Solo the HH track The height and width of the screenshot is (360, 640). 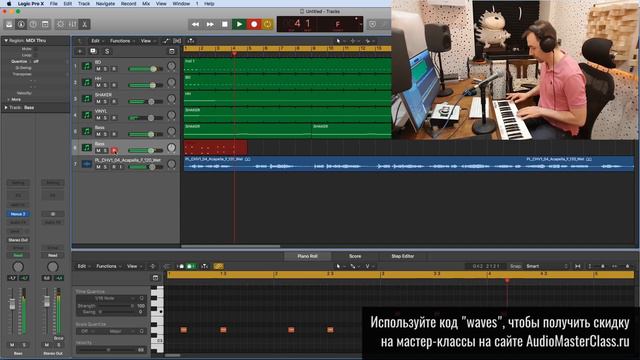pos(106,85)
